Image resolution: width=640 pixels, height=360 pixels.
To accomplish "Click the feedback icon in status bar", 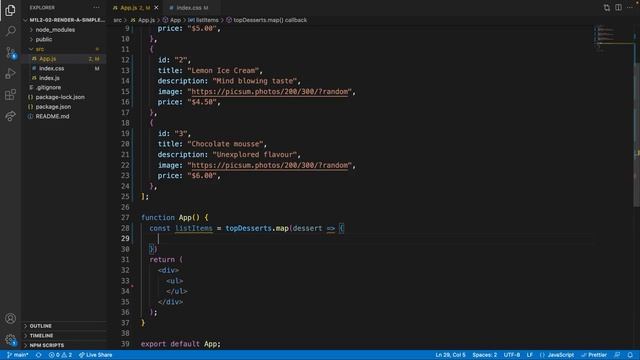I will tap(617, 355).
